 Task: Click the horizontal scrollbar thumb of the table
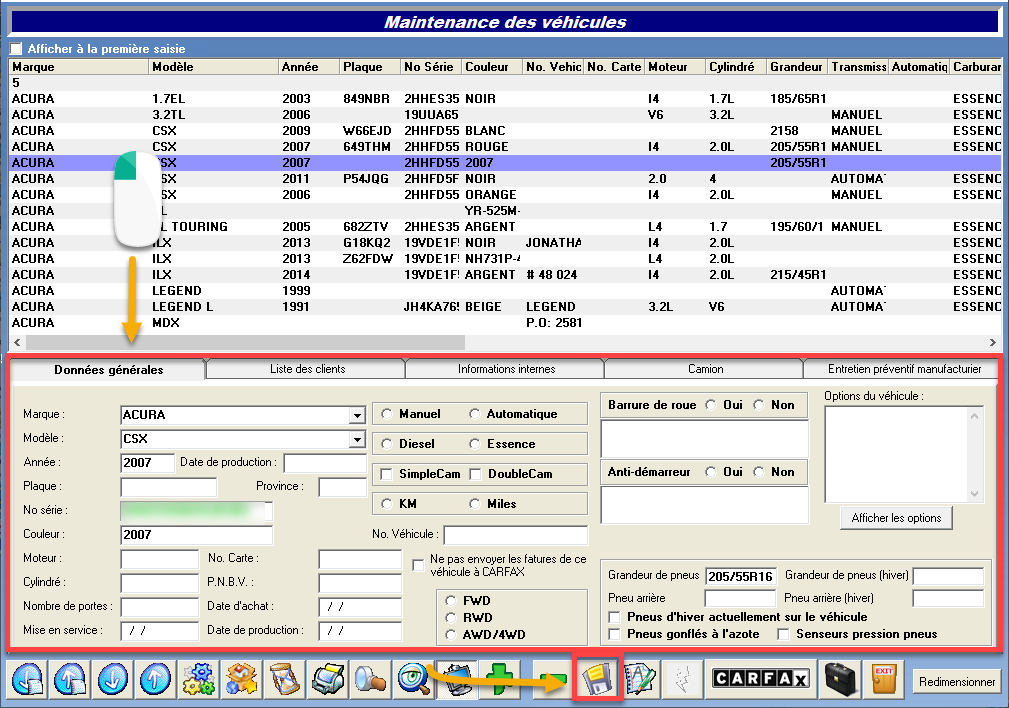point(245,342)
